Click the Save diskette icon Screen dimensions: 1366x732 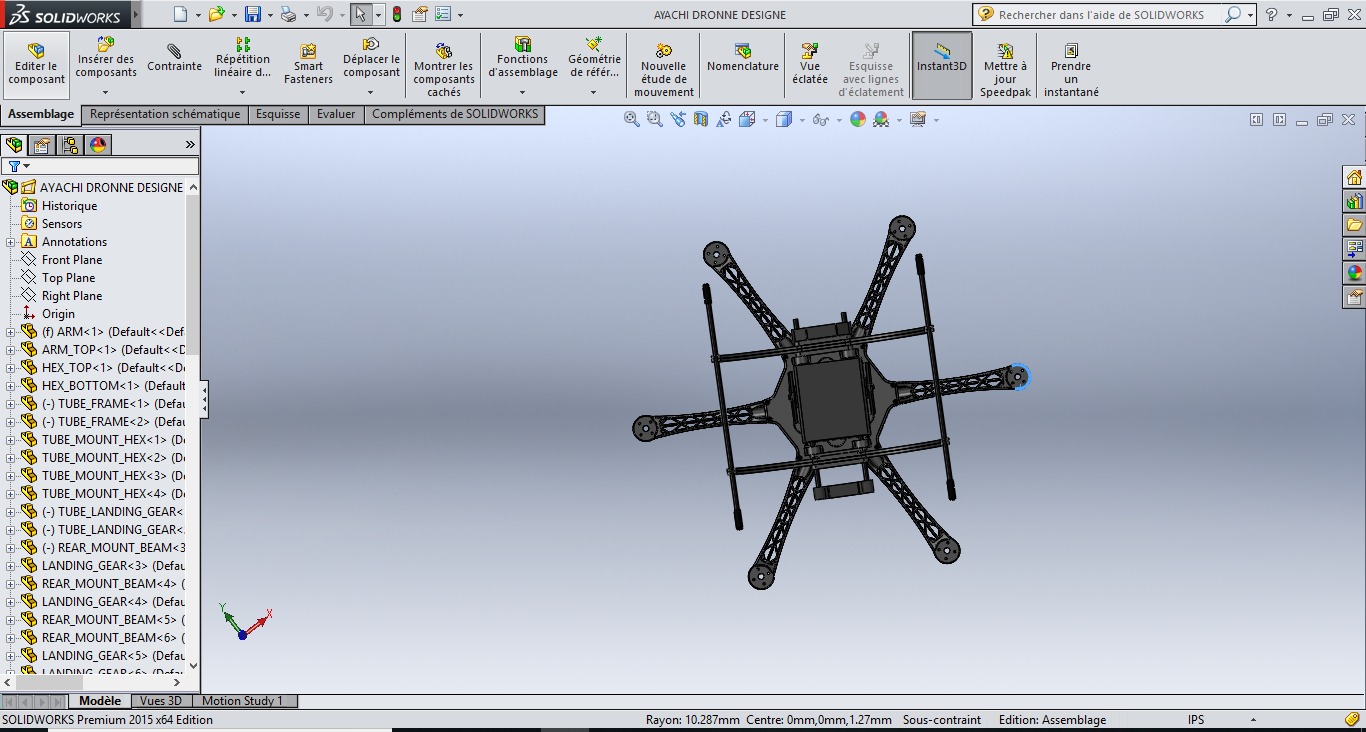pyautogui.click(x=253, y=14)
